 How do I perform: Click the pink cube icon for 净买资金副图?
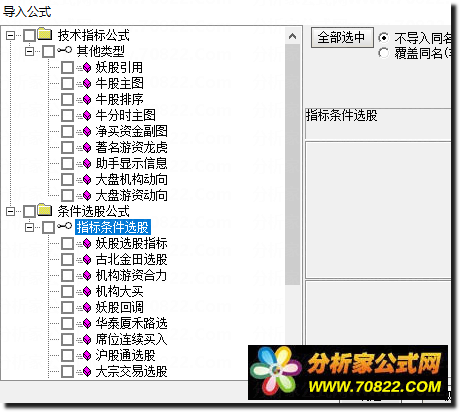pos(87,132)
